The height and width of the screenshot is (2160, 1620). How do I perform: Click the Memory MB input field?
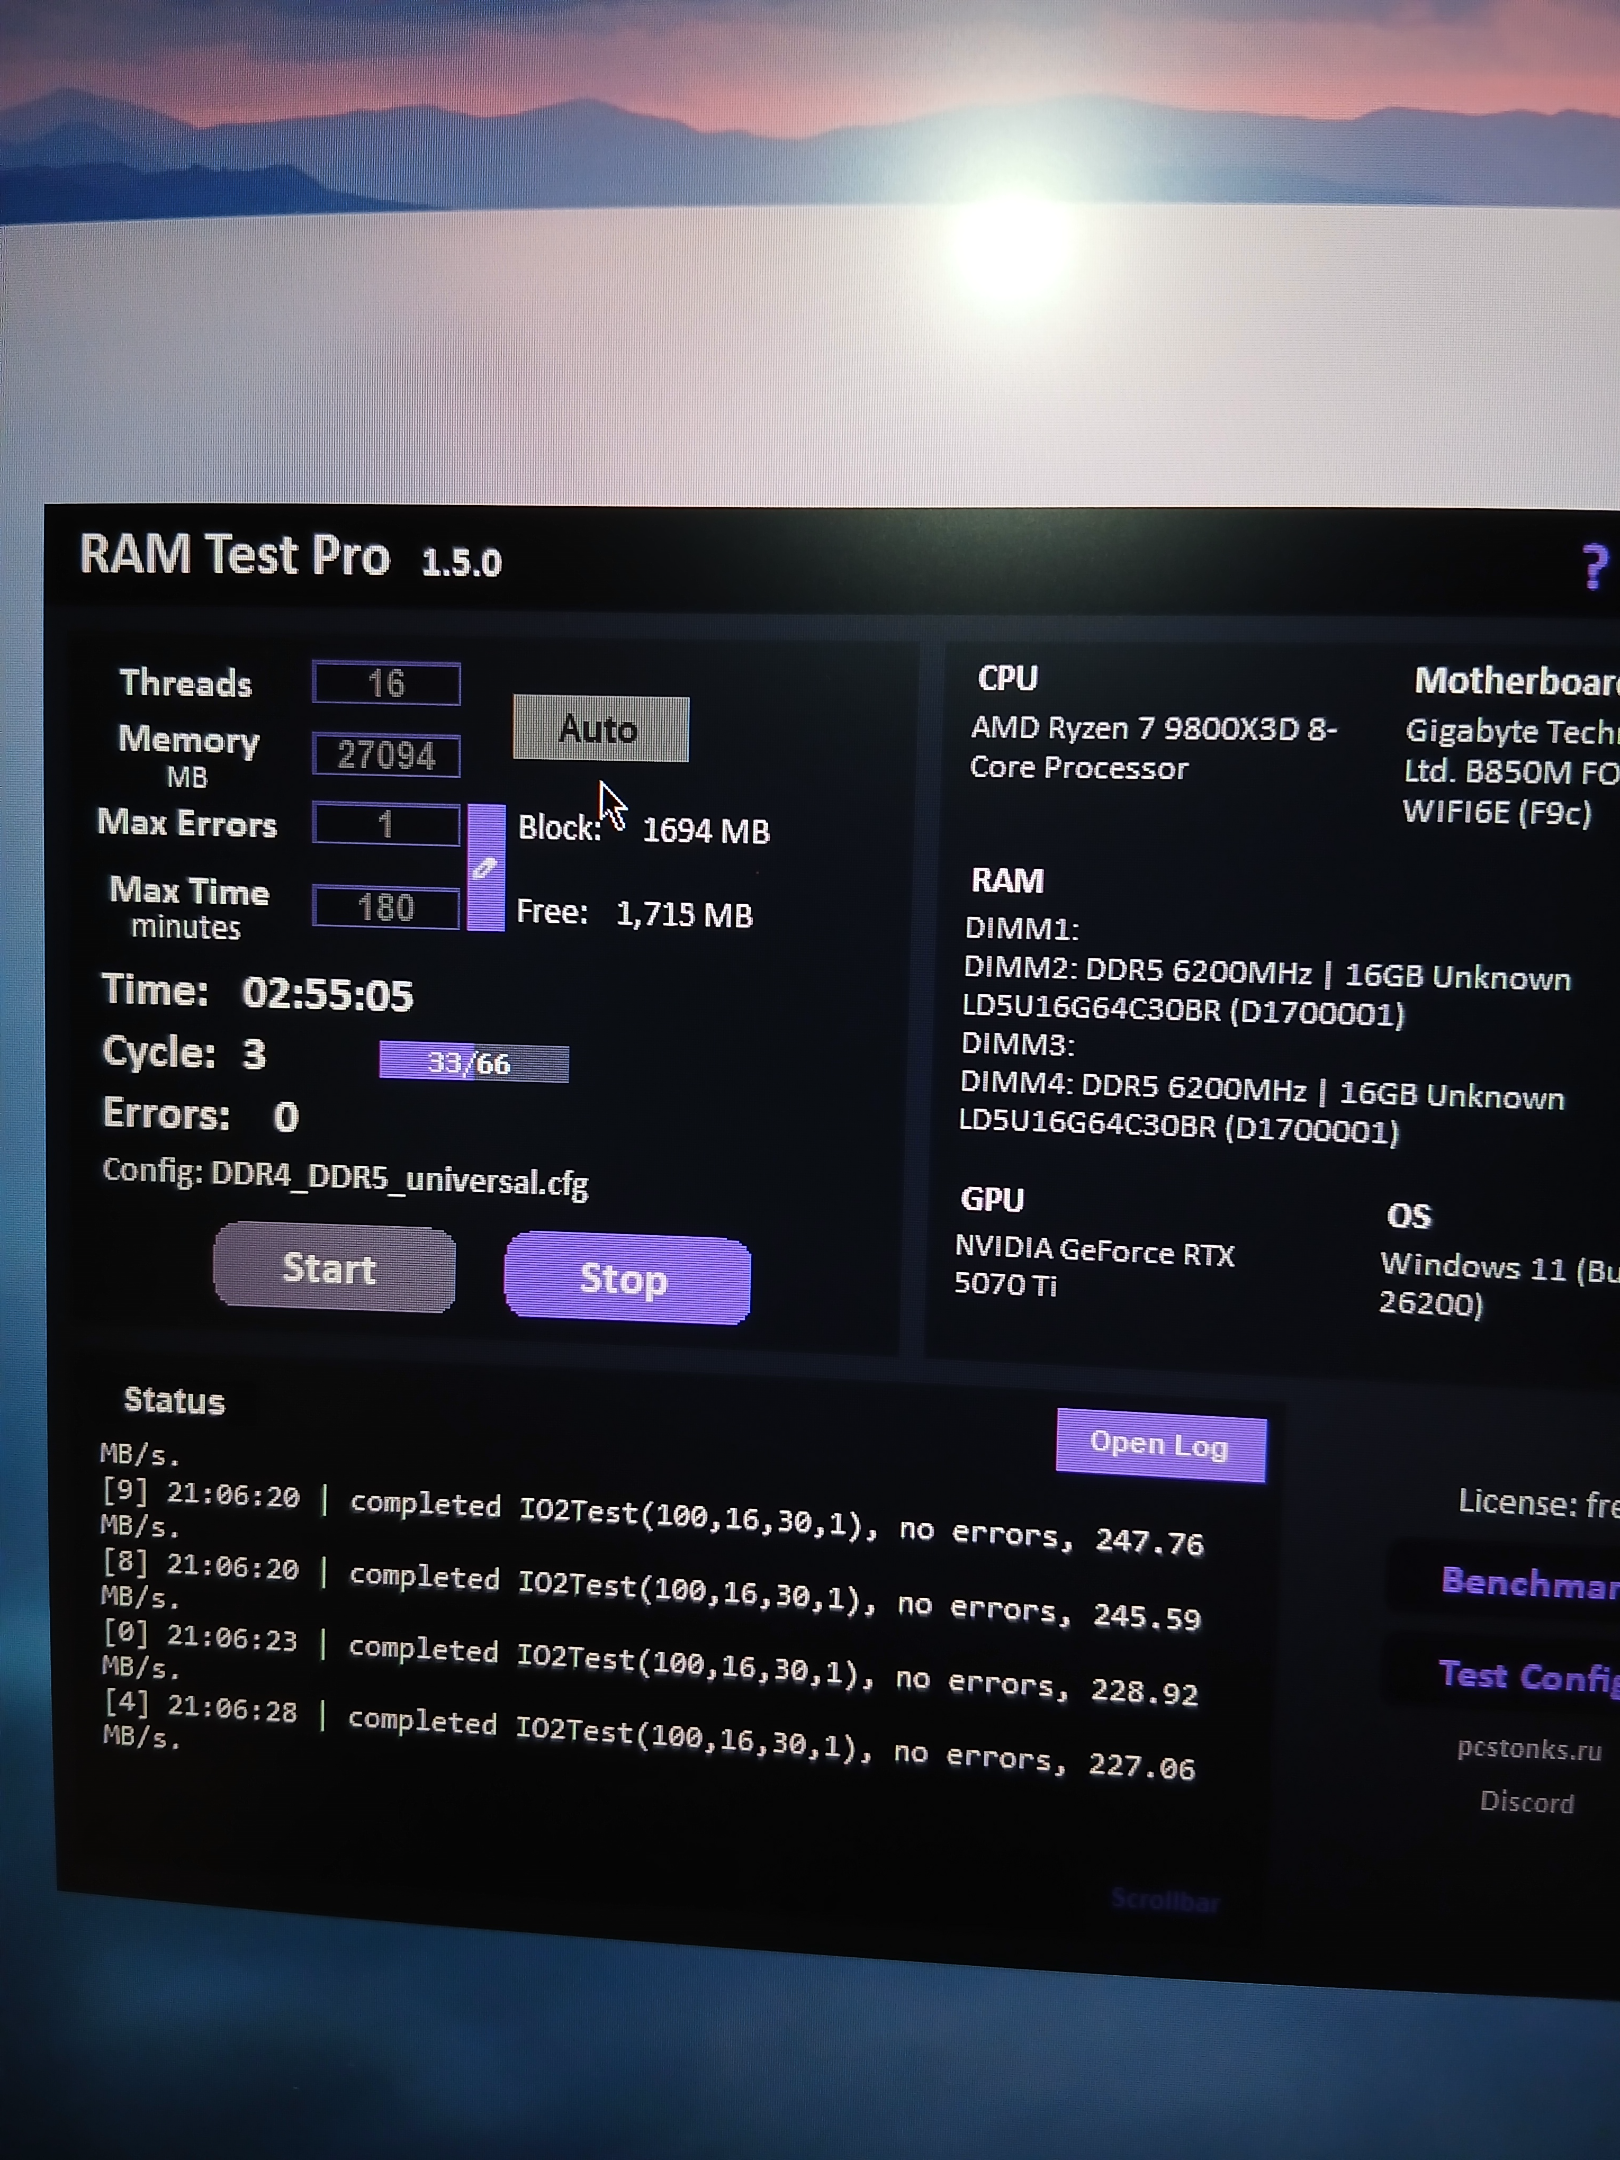tap(386, 755)
